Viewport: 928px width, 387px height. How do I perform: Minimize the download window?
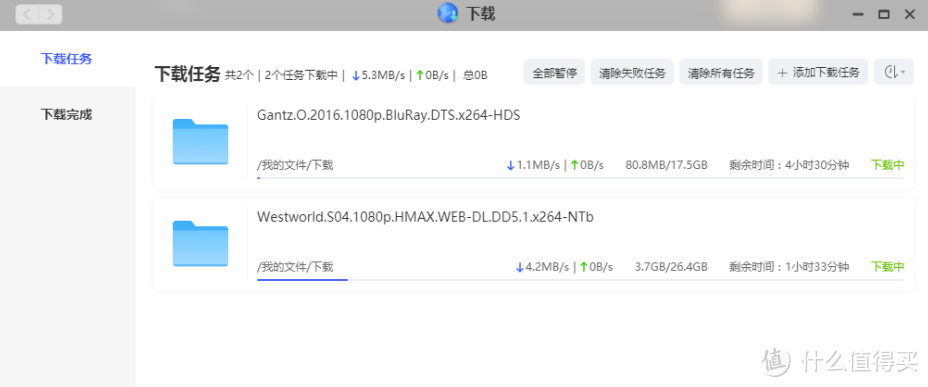pos(857,14)
